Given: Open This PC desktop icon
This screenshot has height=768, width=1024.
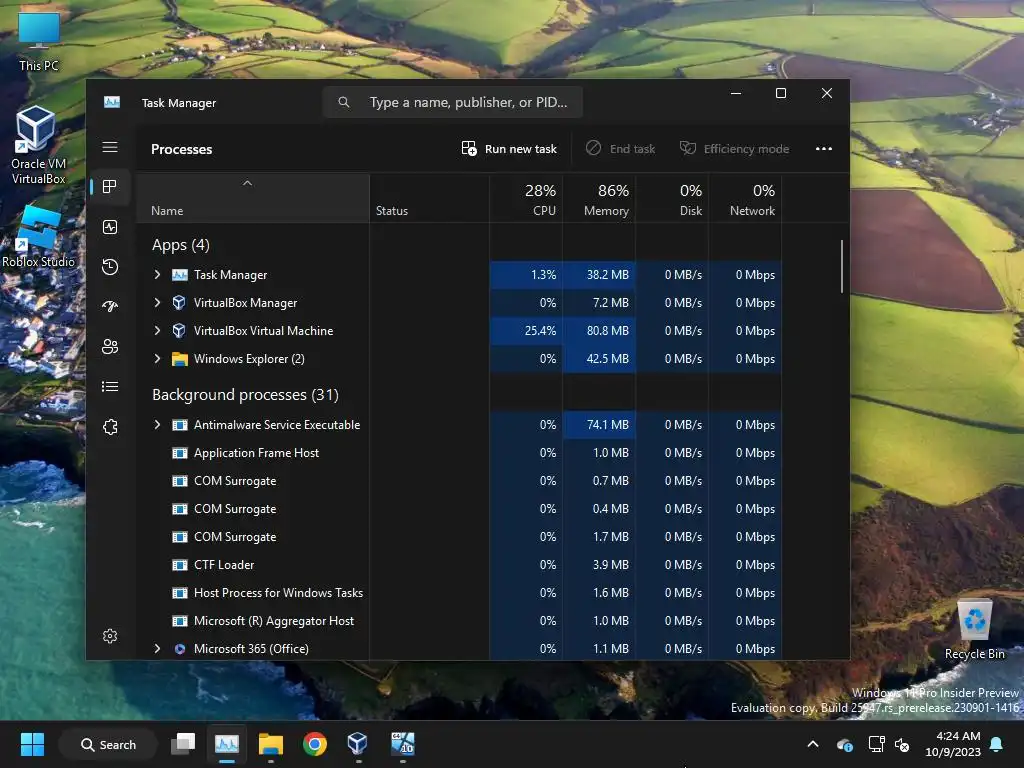Looking at the screenshot, I should coord(39,41).
